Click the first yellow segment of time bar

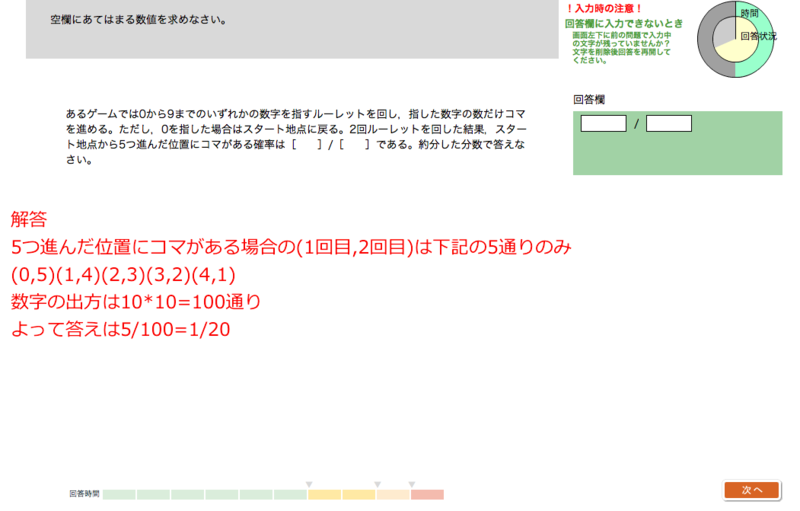[324, 494]
